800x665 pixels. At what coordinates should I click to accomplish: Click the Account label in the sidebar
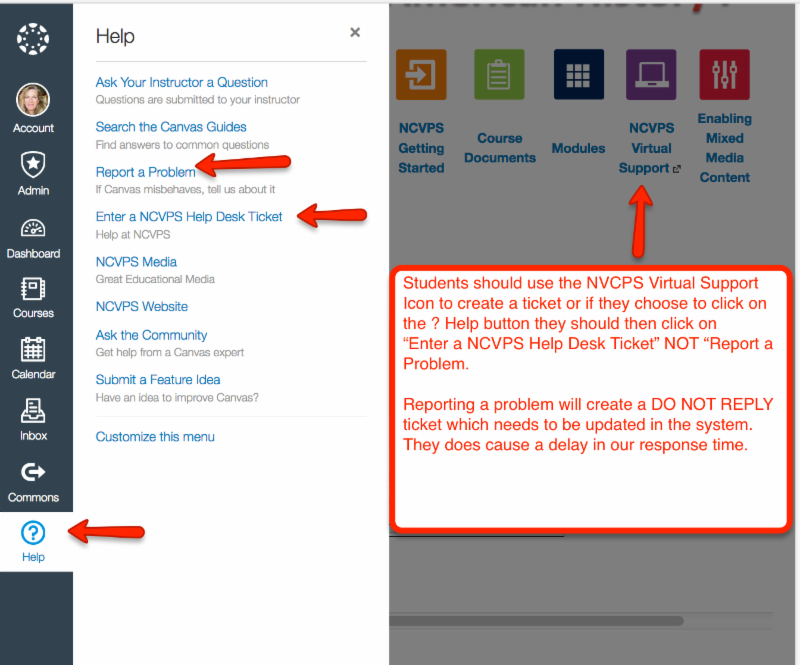pyautogui.click(x=33, y=128)
